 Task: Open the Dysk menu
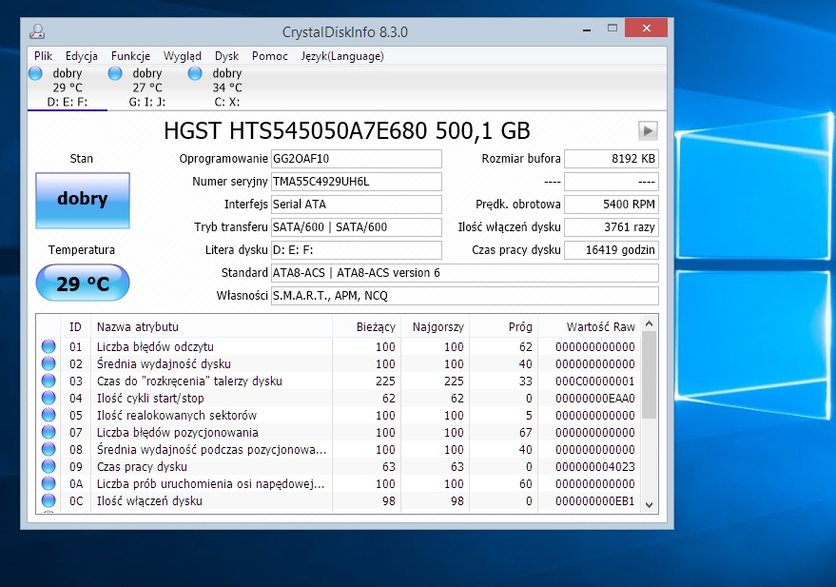click(227, 56)
